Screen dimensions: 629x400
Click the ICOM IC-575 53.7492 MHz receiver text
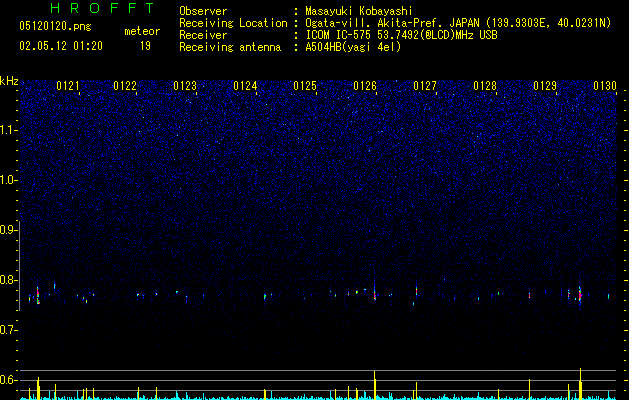(401, 35)
